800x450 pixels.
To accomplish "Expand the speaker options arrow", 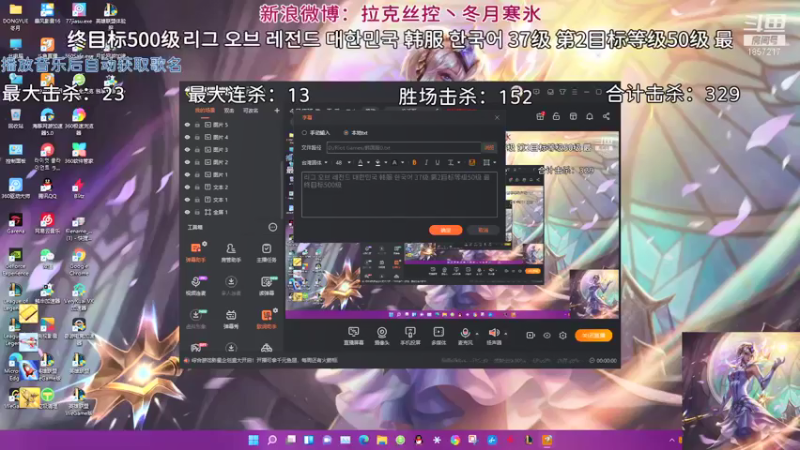I will pyautogui.click(x=506, y=335).
